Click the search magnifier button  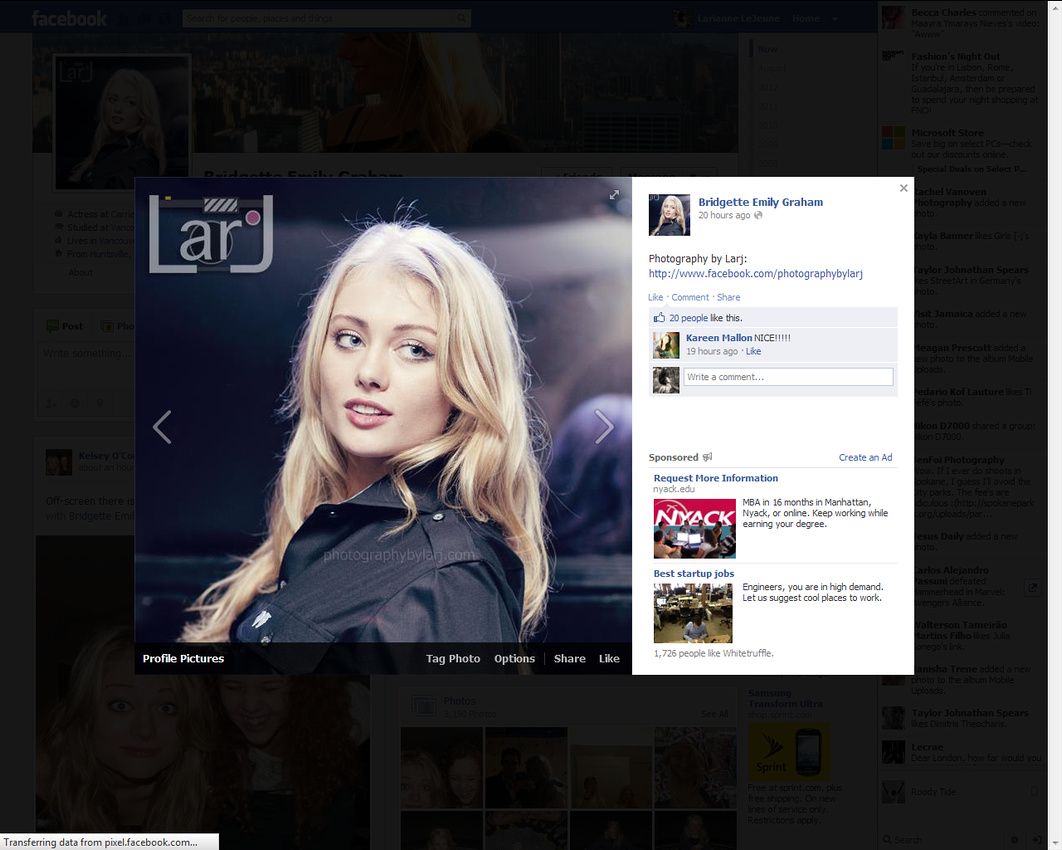point(463,18)
